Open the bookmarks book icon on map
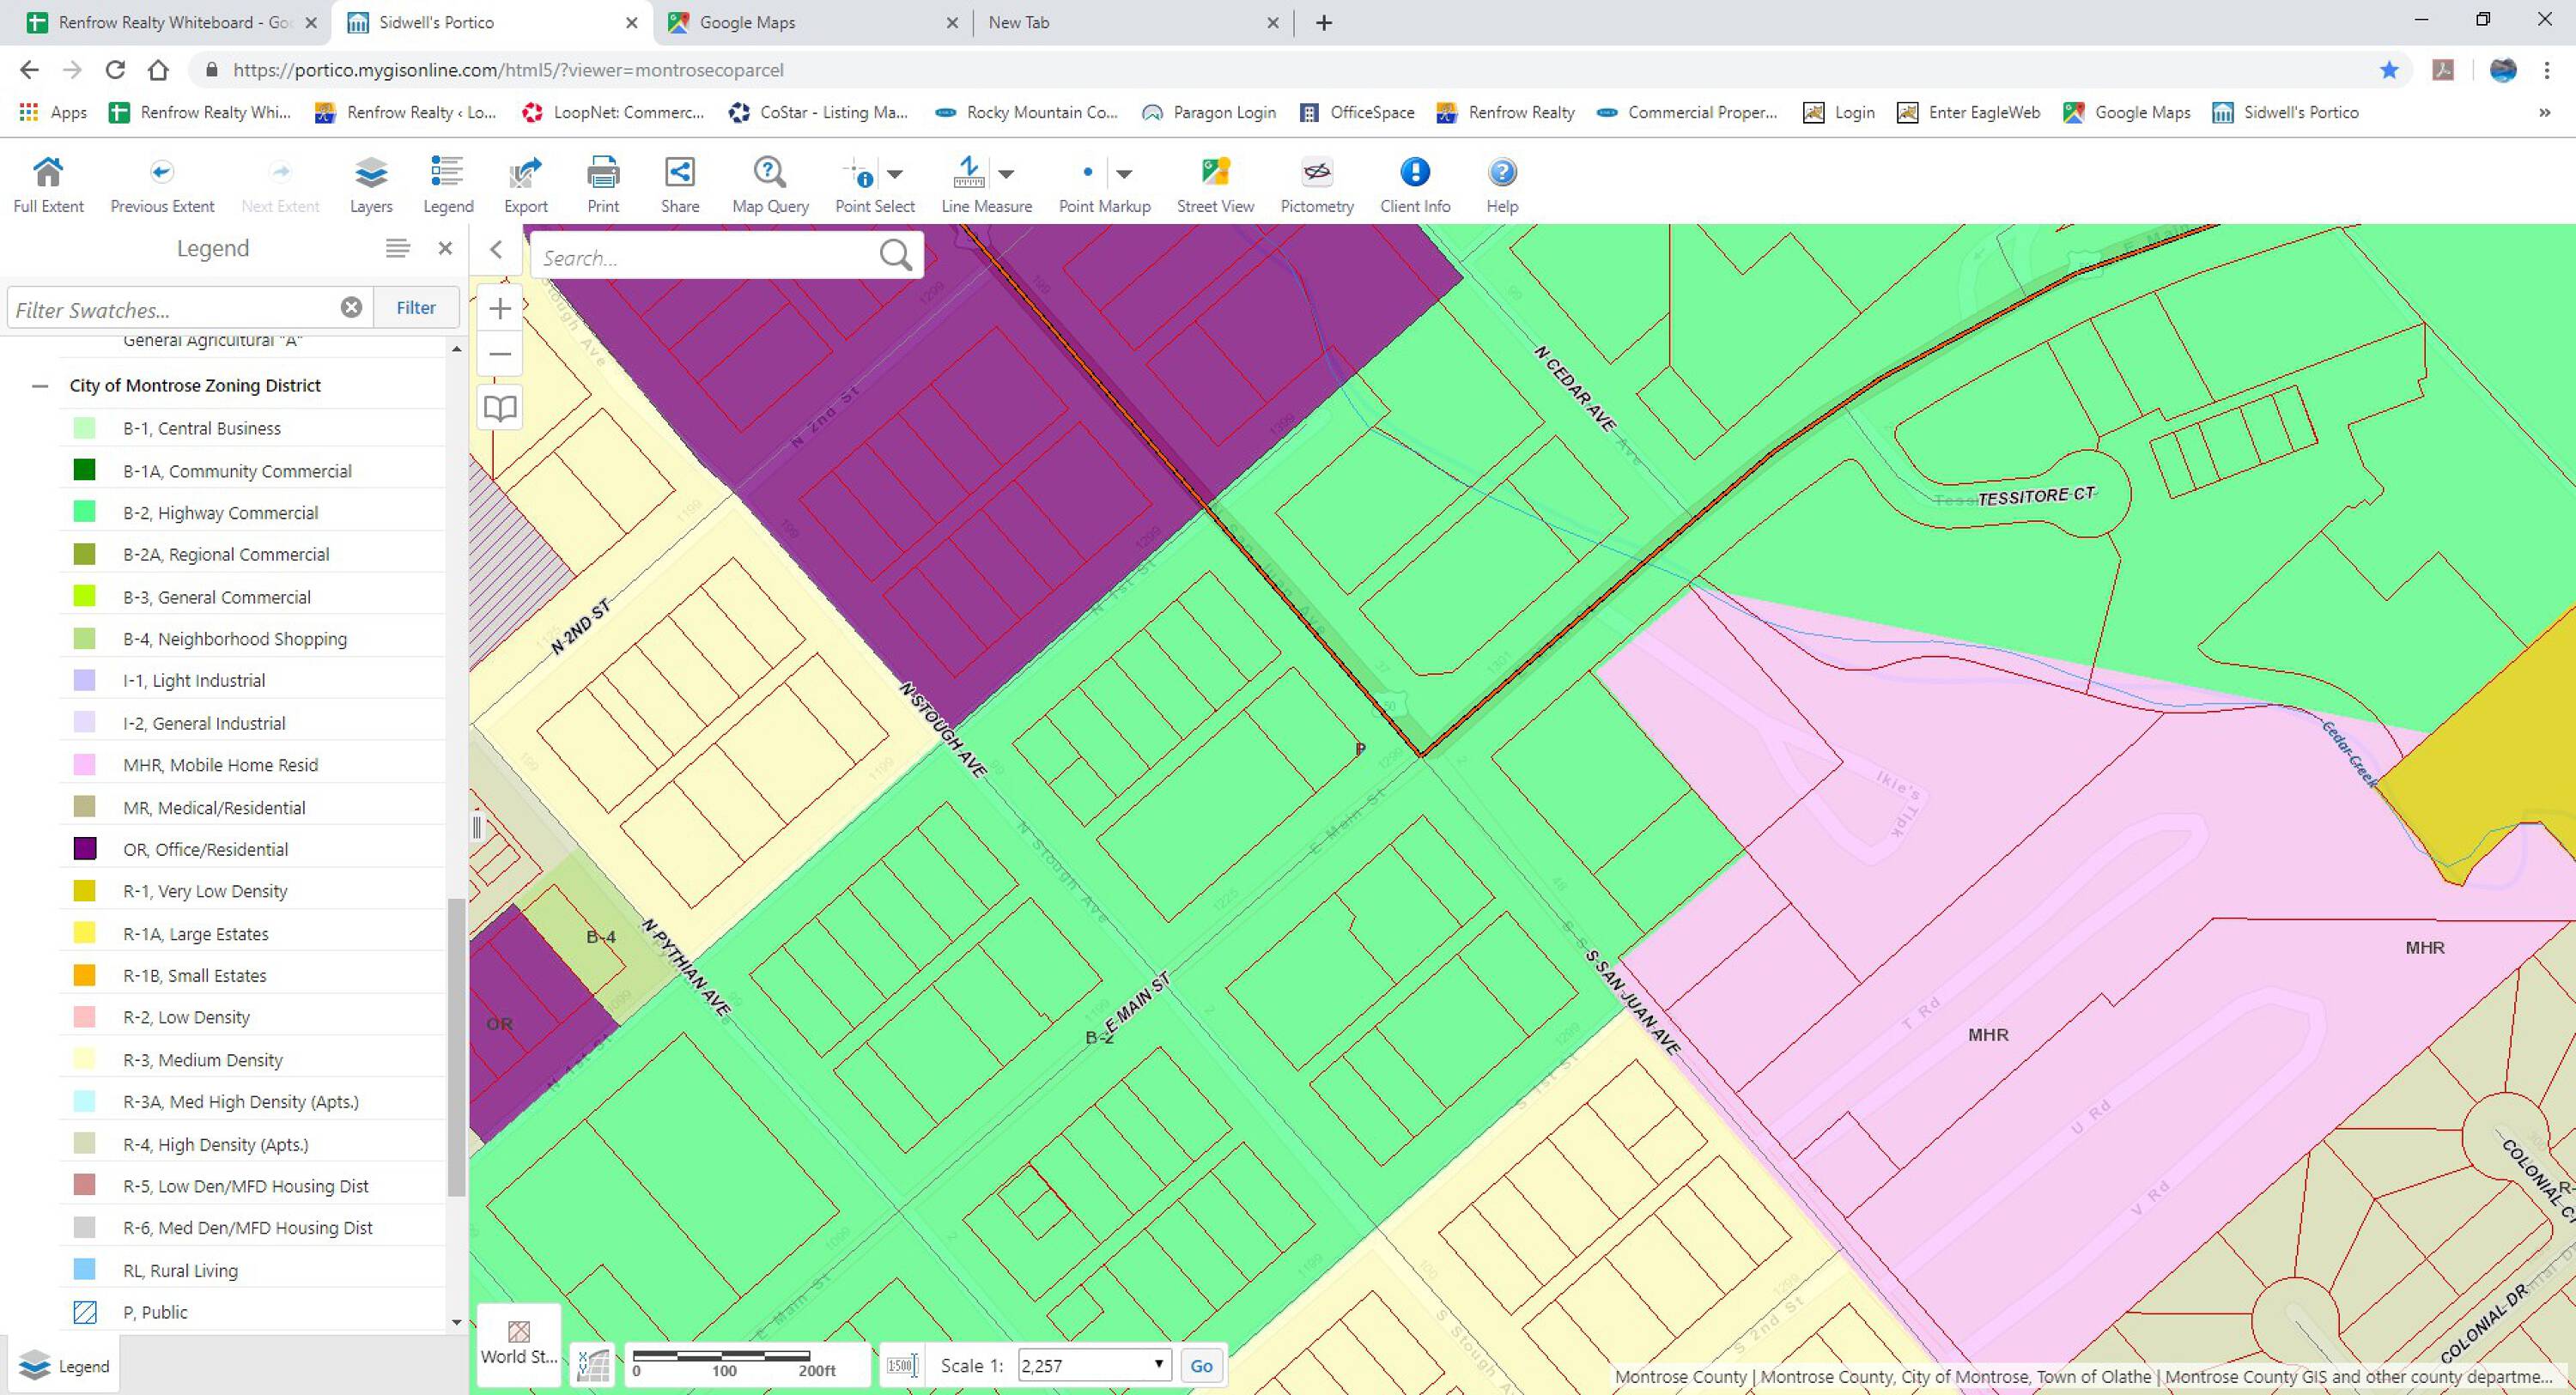 click(500, 408)
